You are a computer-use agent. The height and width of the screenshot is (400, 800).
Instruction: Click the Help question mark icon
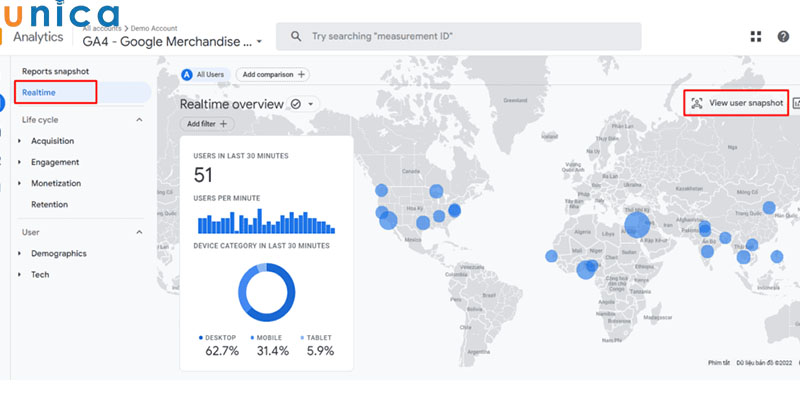[x=783, y=36]
